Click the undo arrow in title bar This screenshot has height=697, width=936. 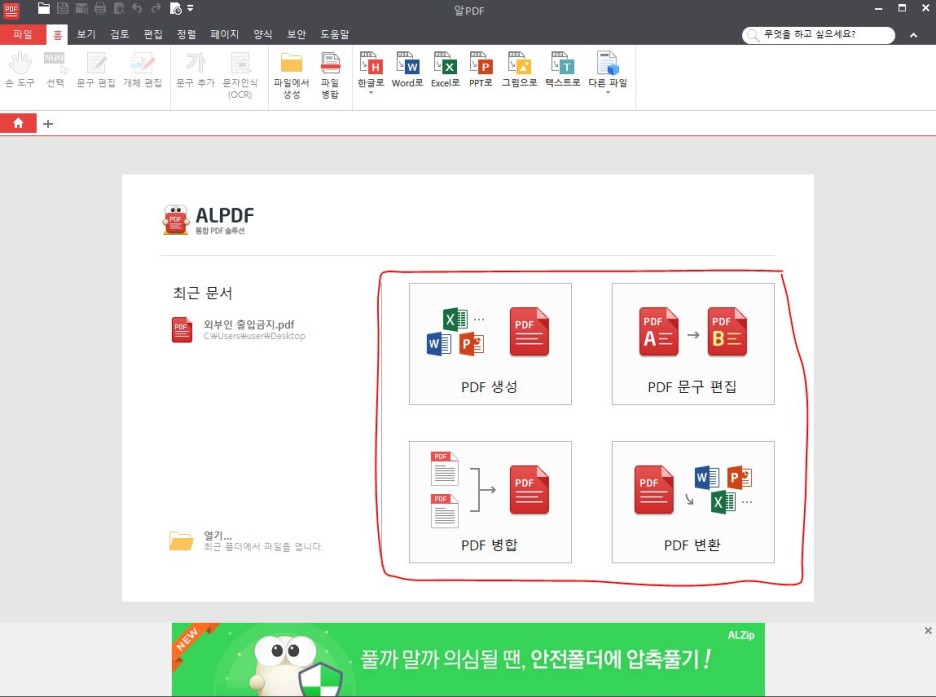click(137, 8)
